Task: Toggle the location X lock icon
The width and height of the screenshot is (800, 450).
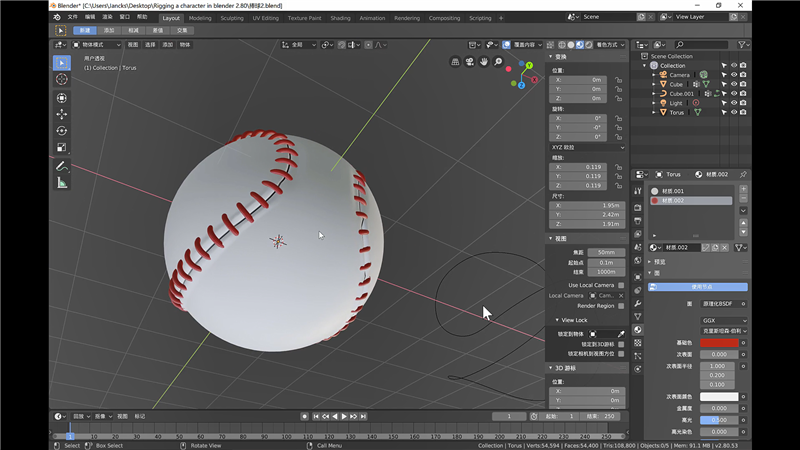Action: pyautogui.click(x=618, y=80)
